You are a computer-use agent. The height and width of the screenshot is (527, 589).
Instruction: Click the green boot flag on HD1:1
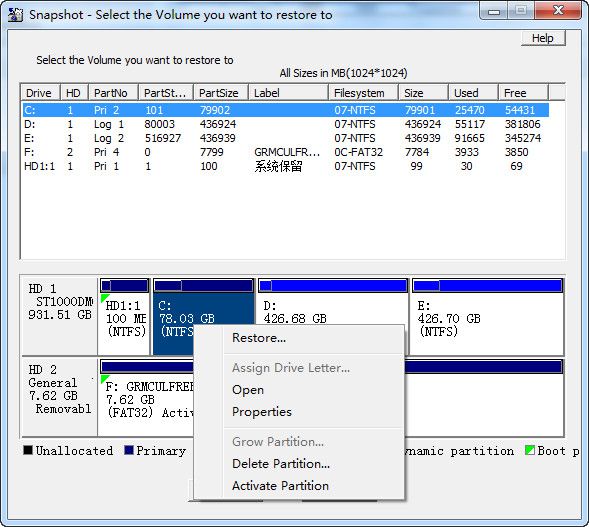point(104,298)
